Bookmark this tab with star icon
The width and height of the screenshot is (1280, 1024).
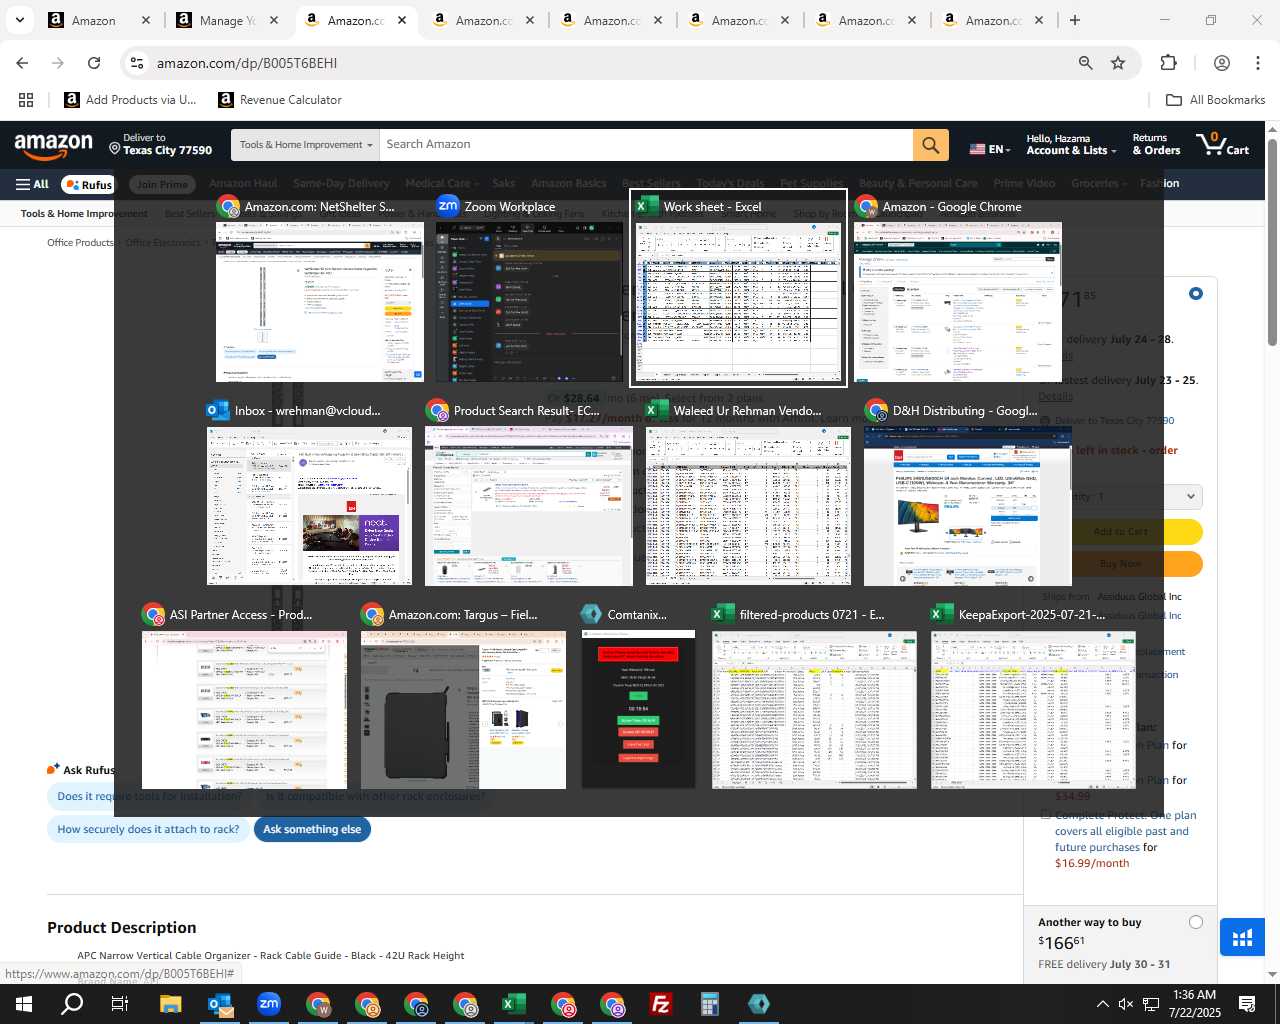(1118, 63)
